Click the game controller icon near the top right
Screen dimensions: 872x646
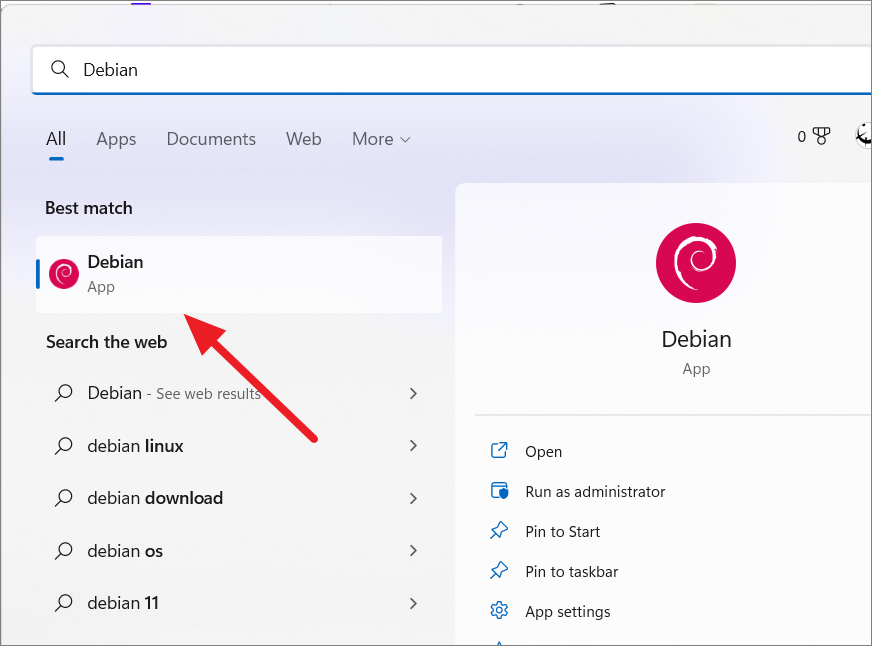(820, 136)
